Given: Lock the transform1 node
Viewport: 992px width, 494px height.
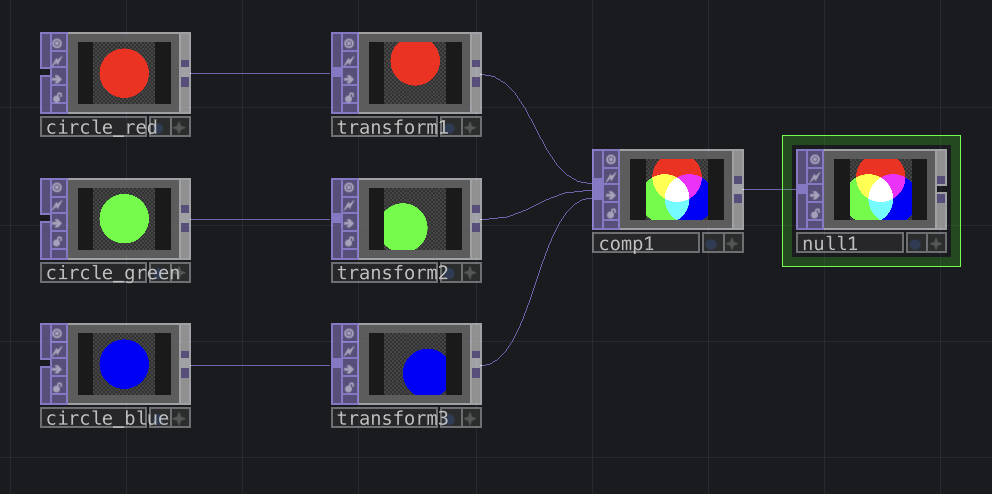Looking at the screenshot, I should pos(349,97).
